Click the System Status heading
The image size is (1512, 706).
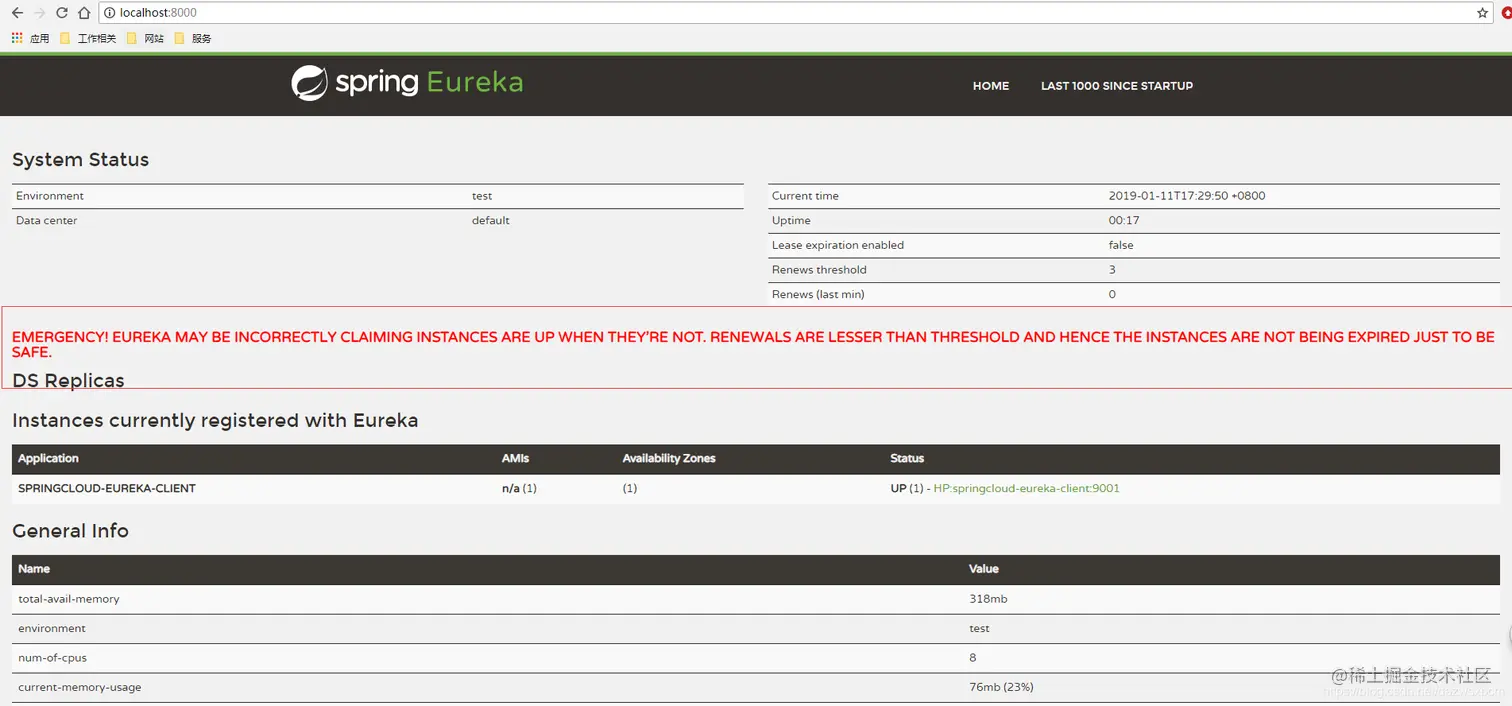[x=81, y=160]
